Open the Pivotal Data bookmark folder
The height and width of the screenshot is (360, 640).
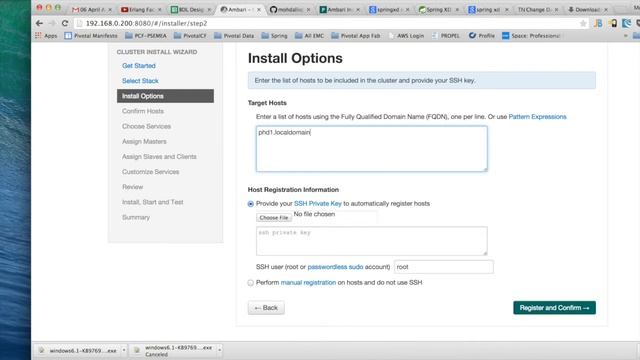[x=234, y=36]
